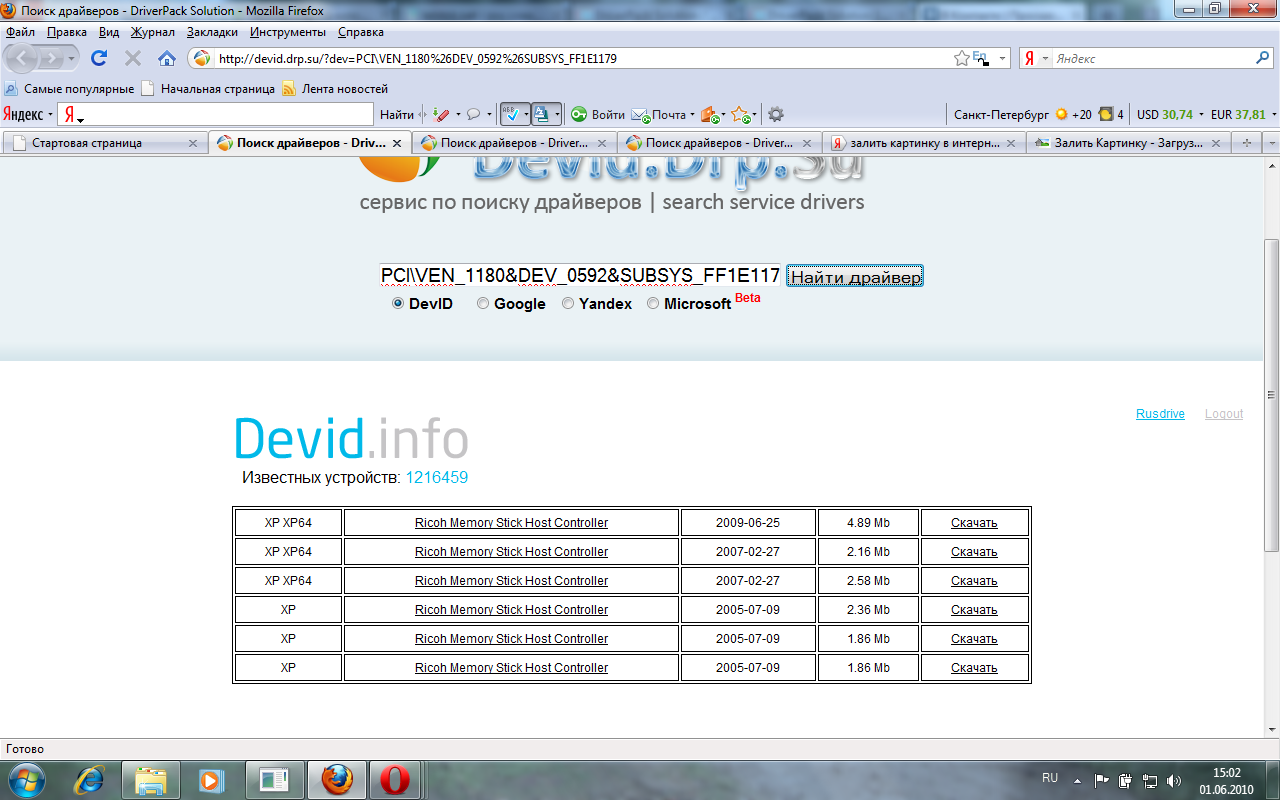The height and width of the screenshot is (800, 1280).
Task: Open the Самые популярные bookmark
Action: tap(69, 89)
